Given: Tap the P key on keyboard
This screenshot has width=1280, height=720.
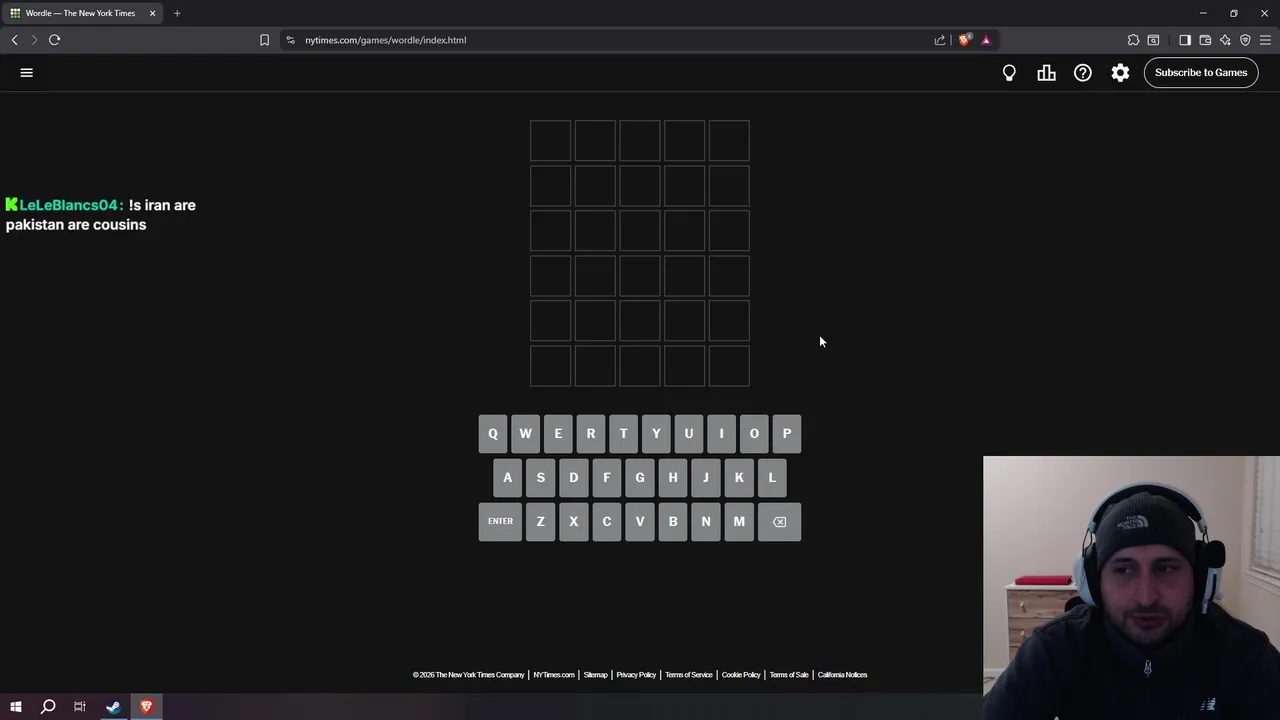Looking at the screenshot, I should (787, 434).
